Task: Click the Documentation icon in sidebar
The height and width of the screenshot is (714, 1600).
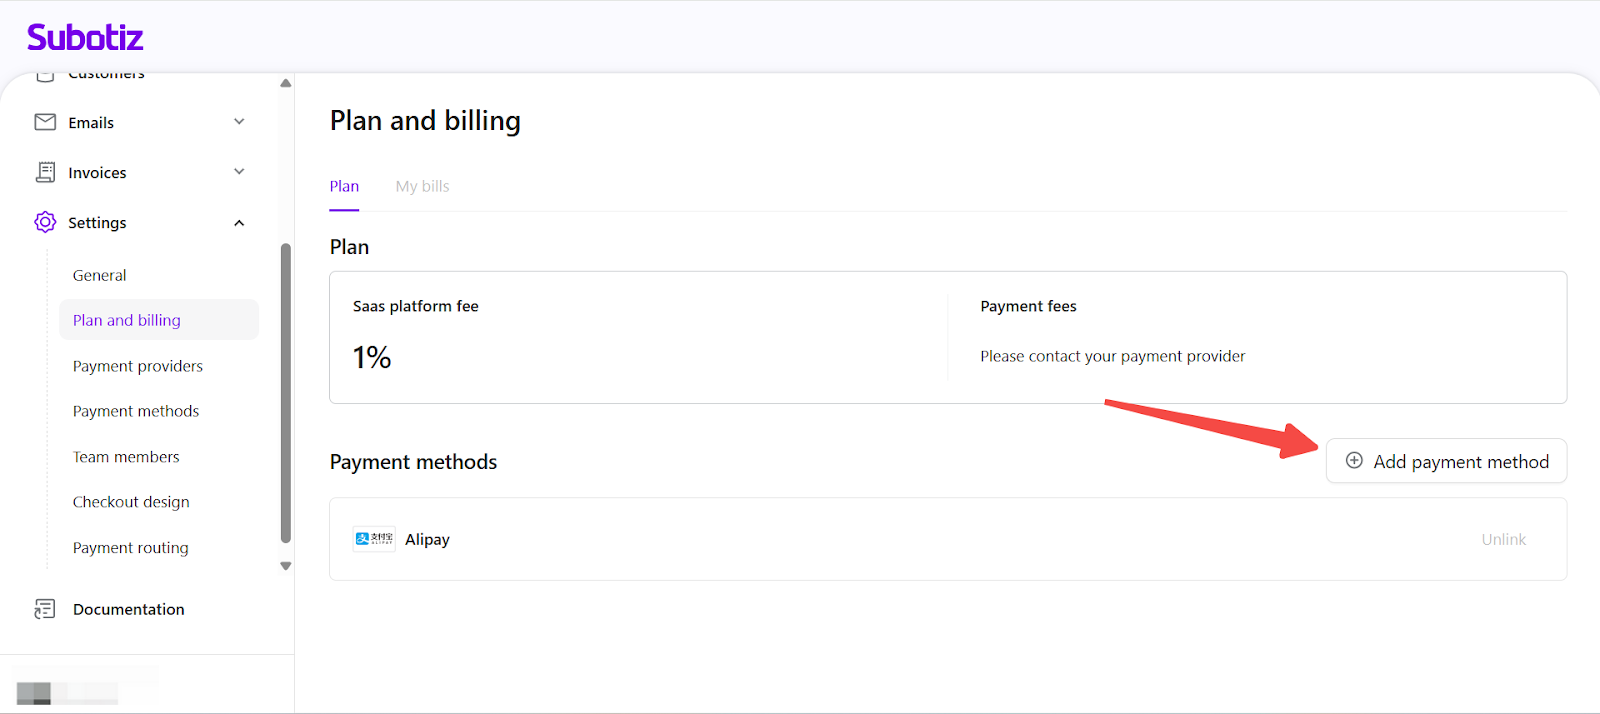Action: [45, 609]
